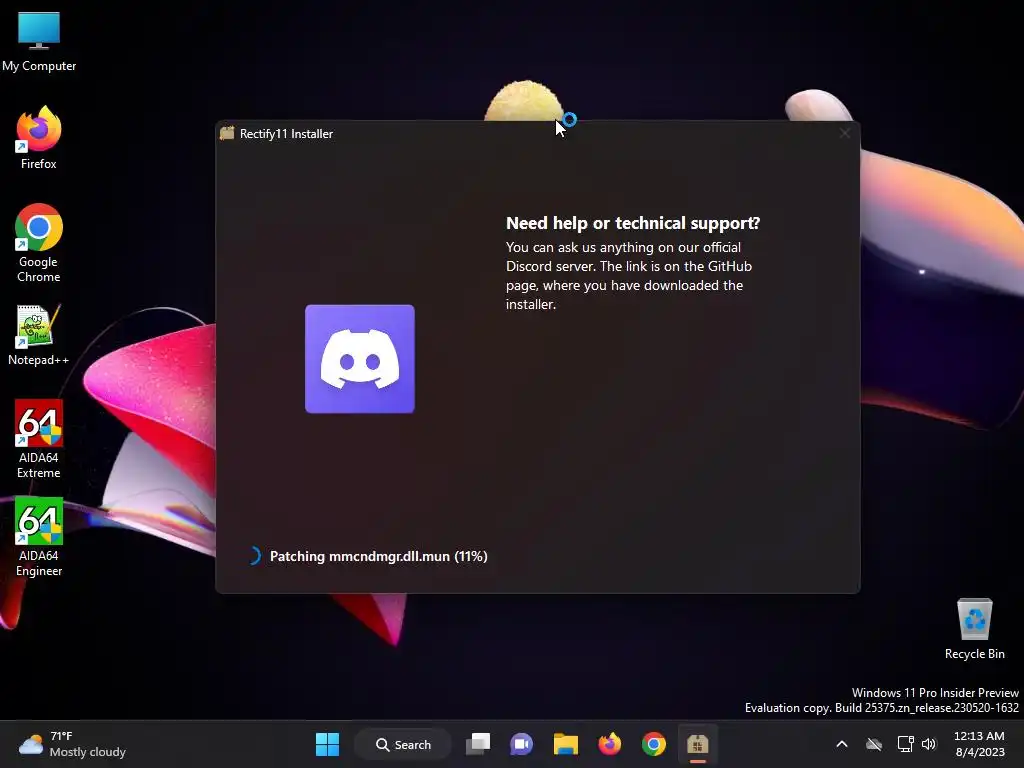Open the volume speaker tray icon

[929, 744]
